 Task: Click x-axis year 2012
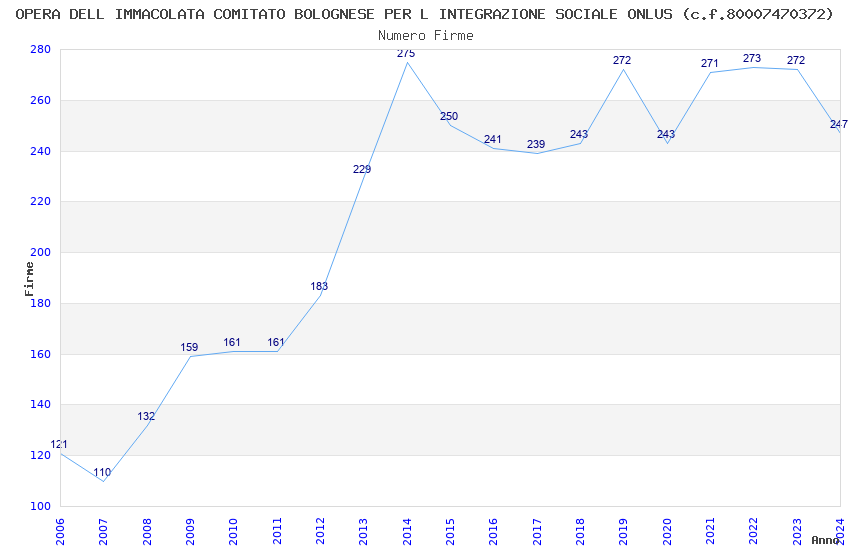(320, 531)
